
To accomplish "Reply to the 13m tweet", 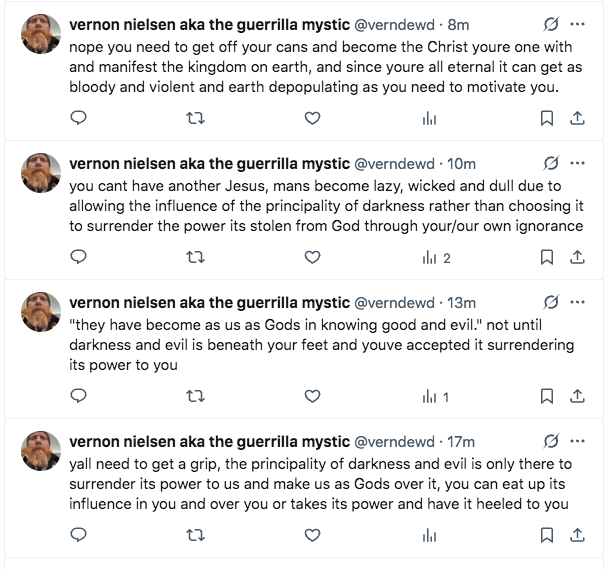I will click(81, 397).
